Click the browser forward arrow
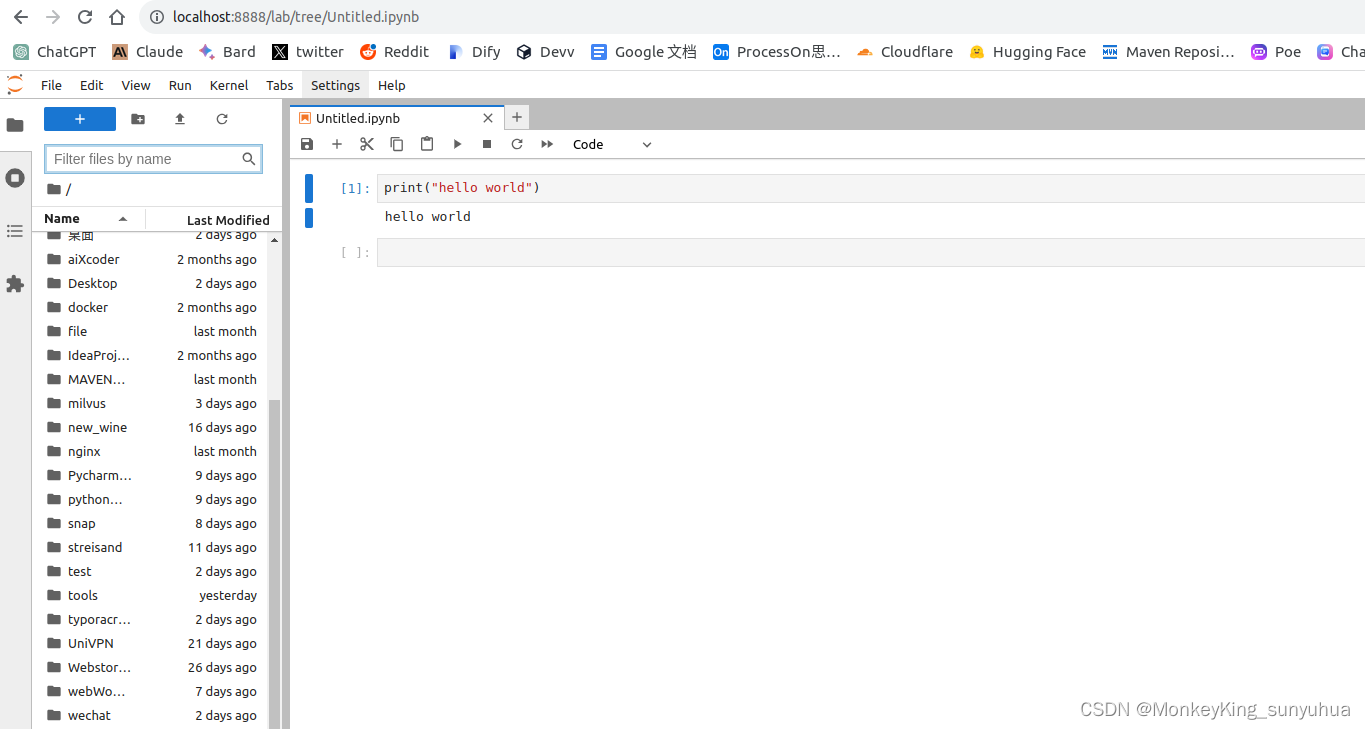 pyautogui.click(x=53, y=17)
